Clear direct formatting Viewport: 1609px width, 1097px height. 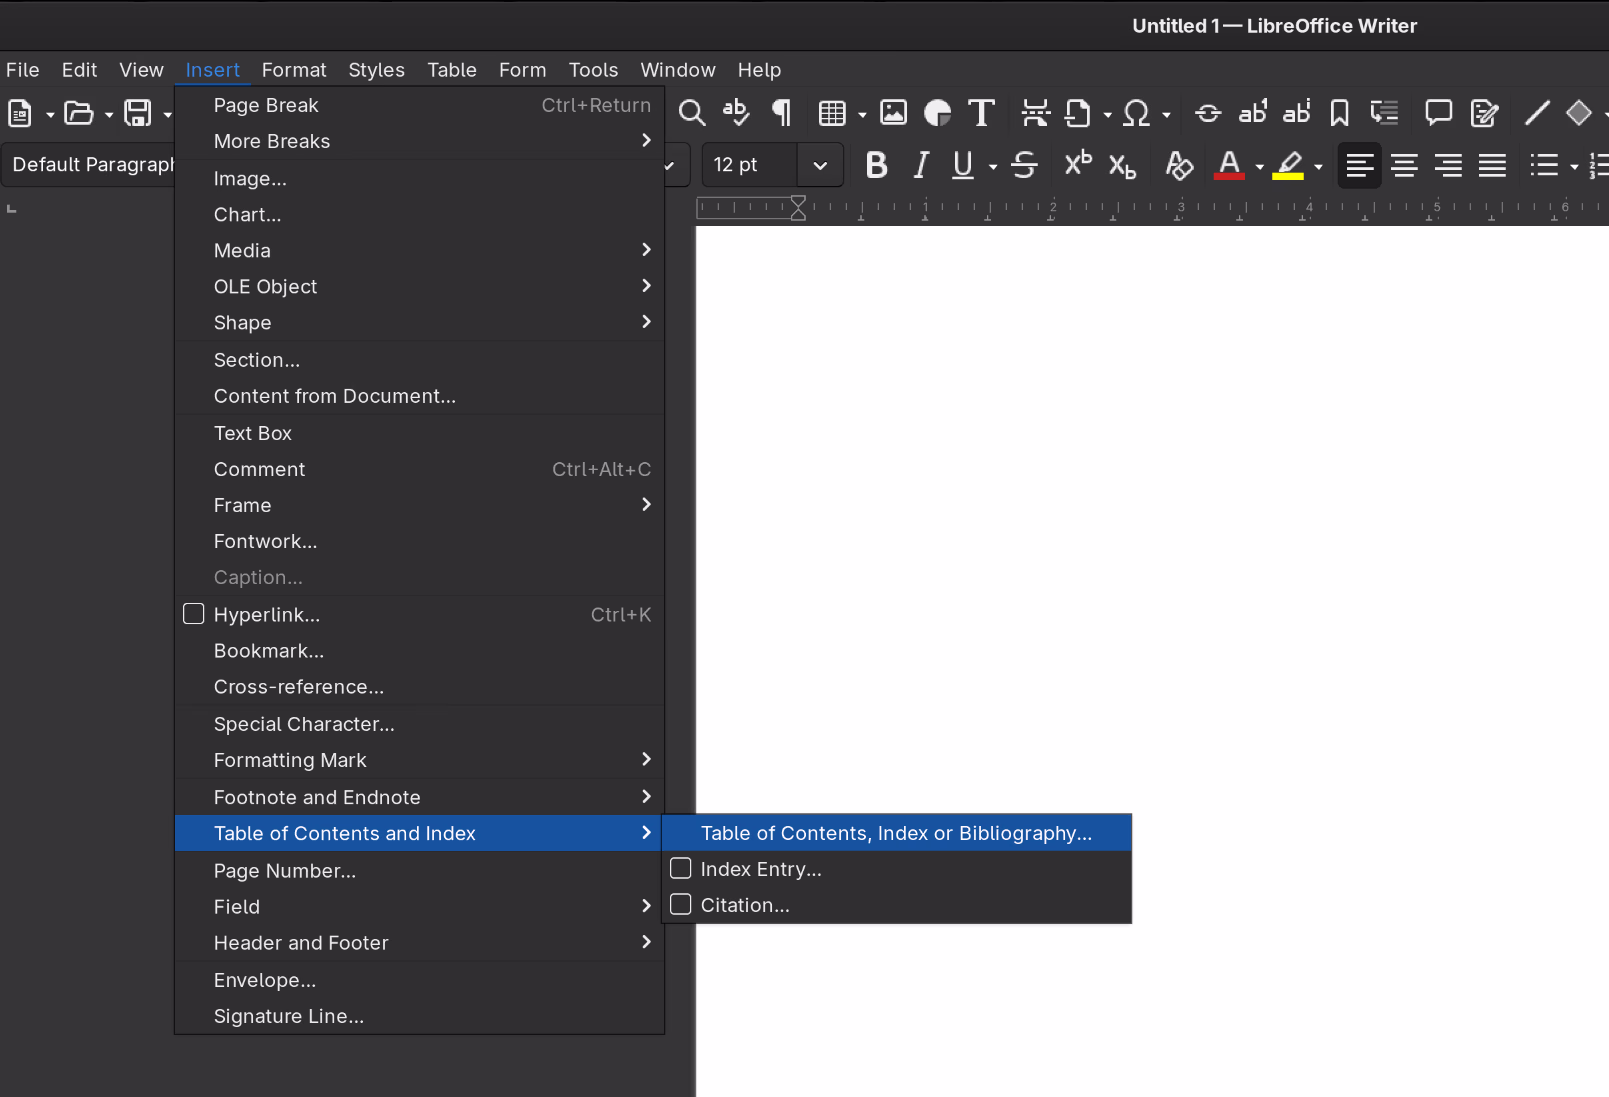click(1179, 166)
